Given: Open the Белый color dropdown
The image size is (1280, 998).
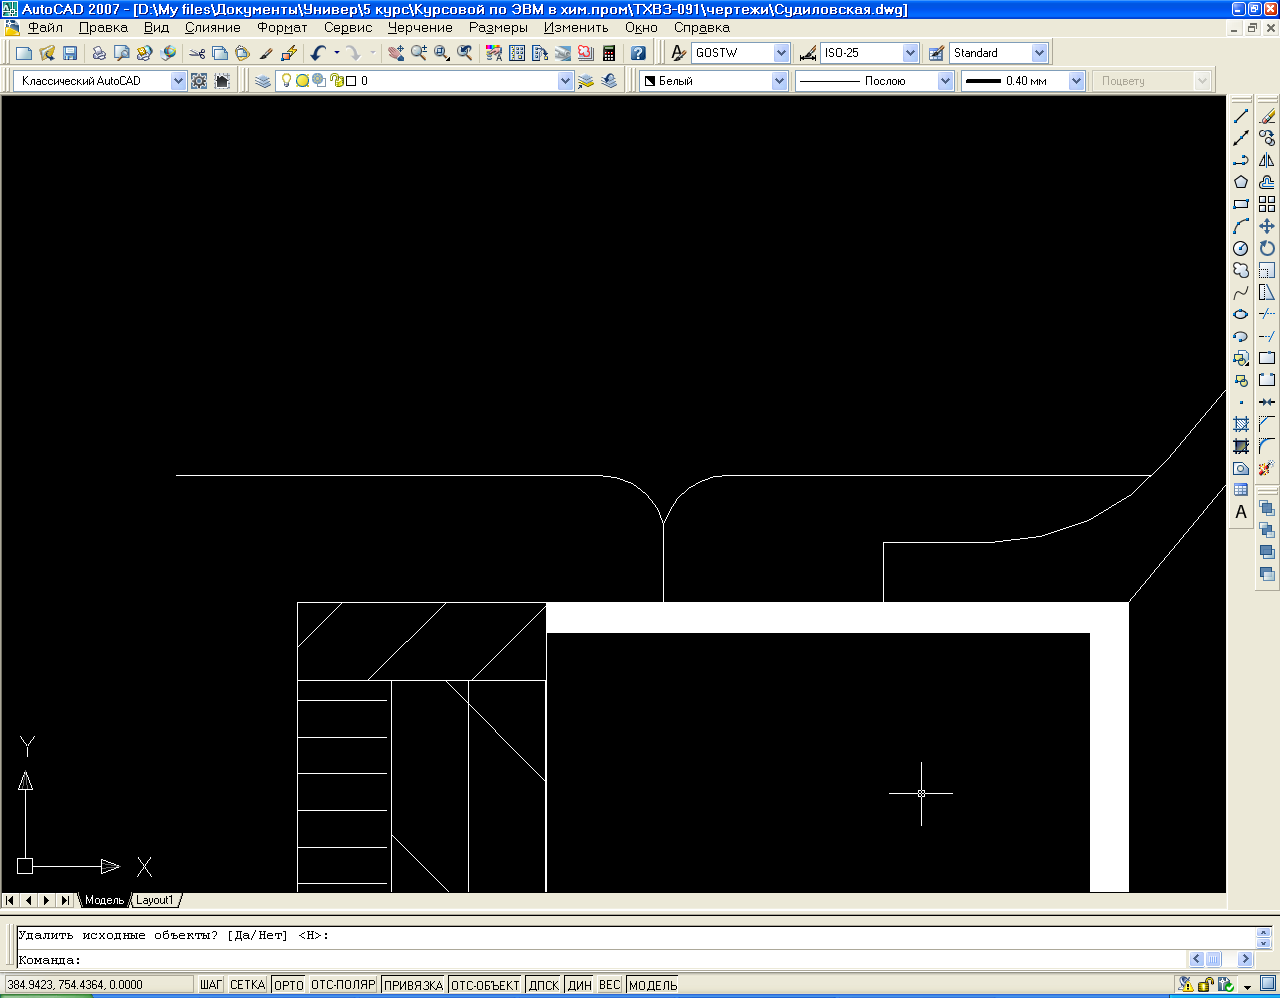Looking at the screenshot, I should pyautogui.click(x=780, y=81).
